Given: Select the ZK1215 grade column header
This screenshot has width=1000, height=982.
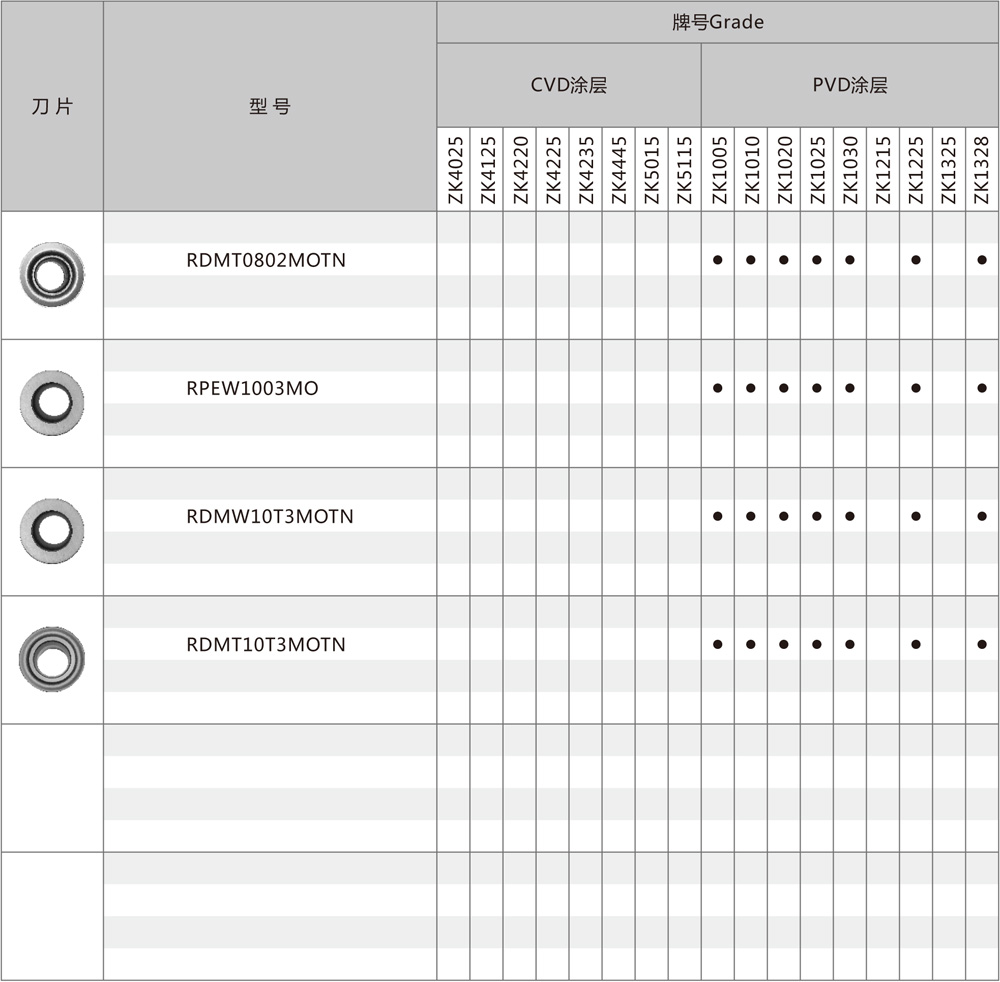Looking at the screenshot, I should point(883,170).
